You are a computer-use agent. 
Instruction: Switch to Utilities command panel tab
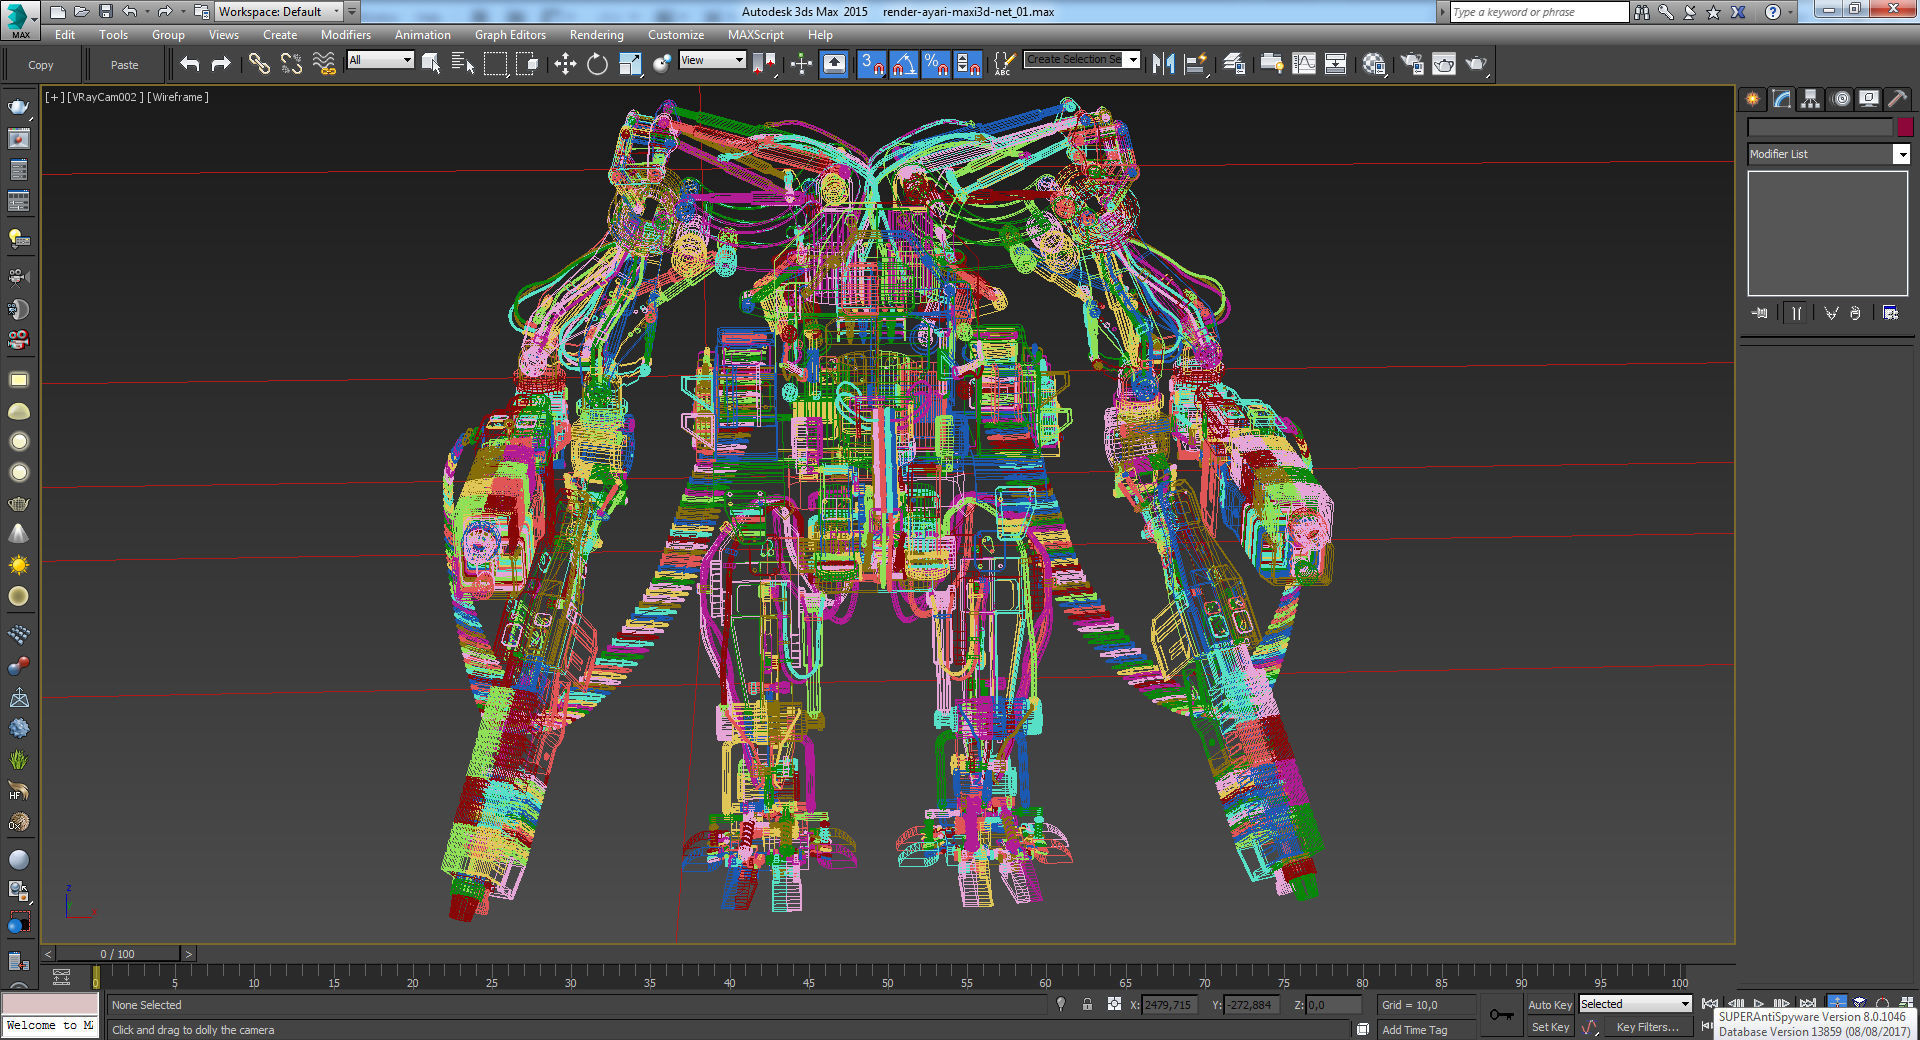tap(1898, 99)
